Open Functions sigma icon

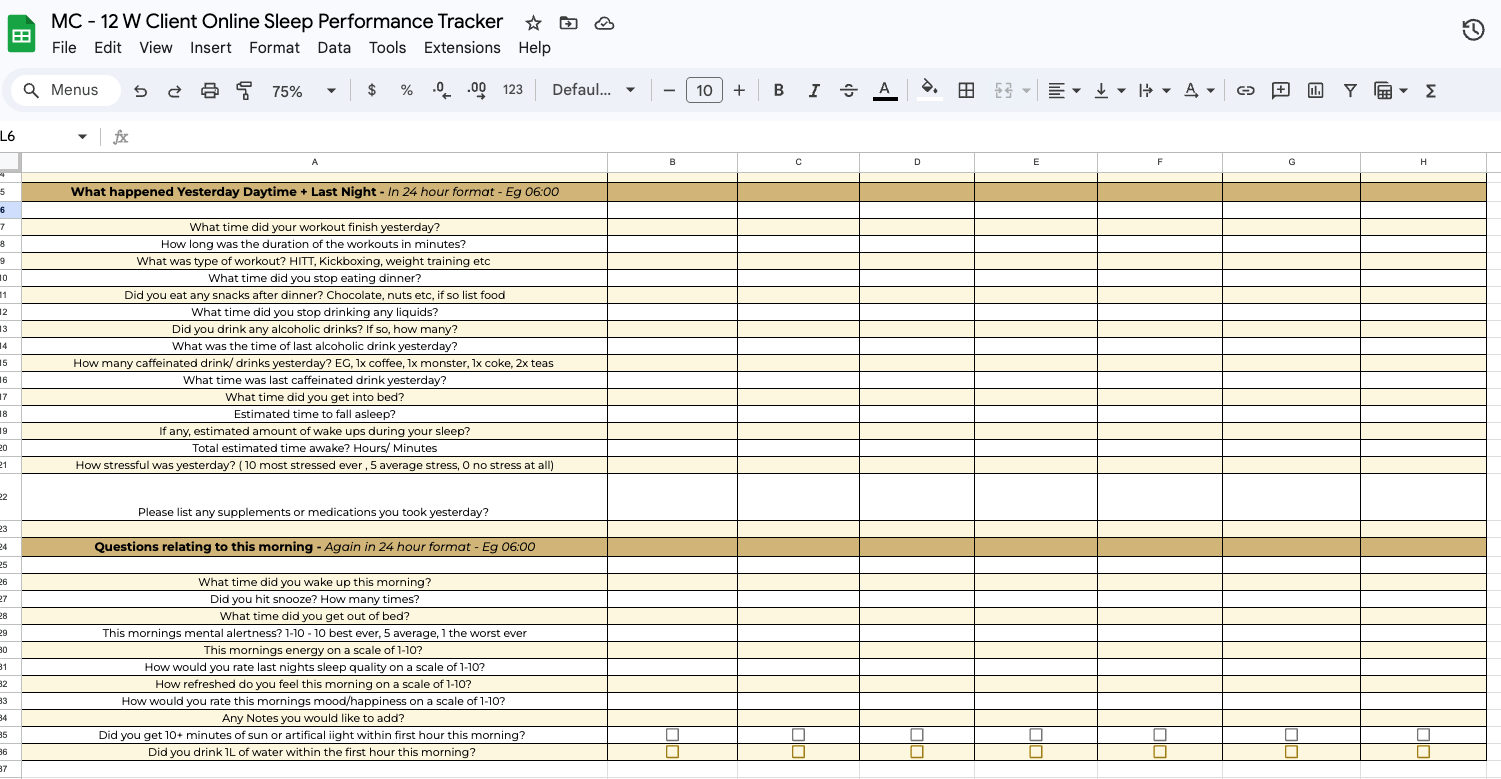(x=1430, y=90)
